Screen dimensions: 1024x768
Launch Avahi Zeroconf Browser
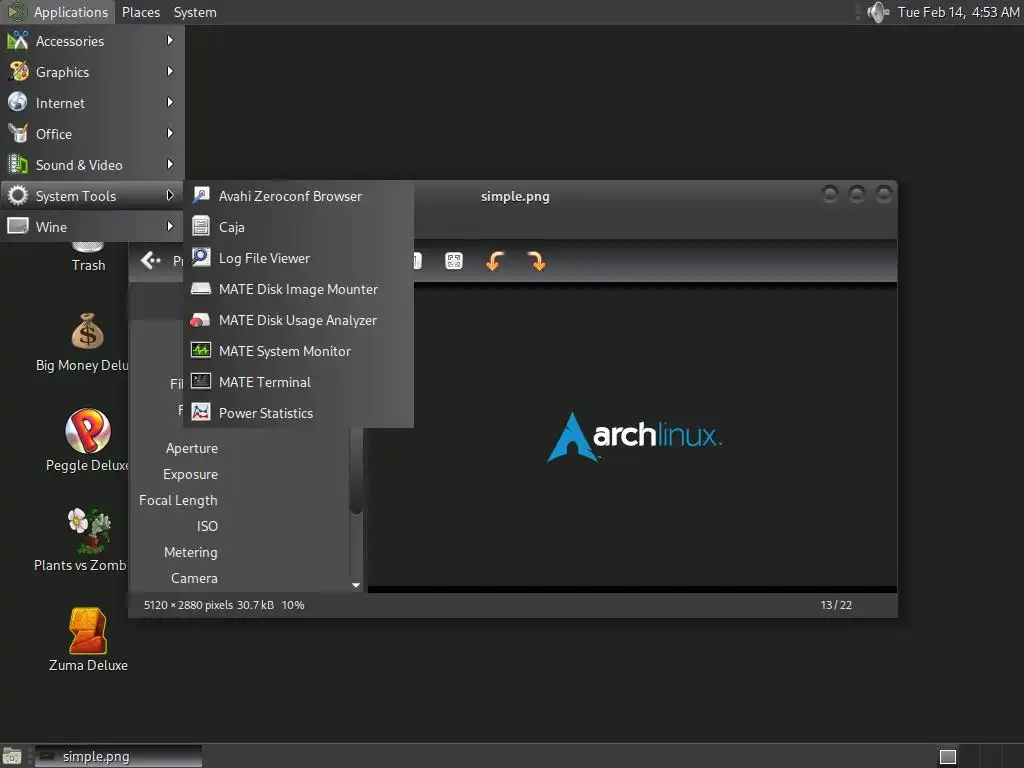299,196
